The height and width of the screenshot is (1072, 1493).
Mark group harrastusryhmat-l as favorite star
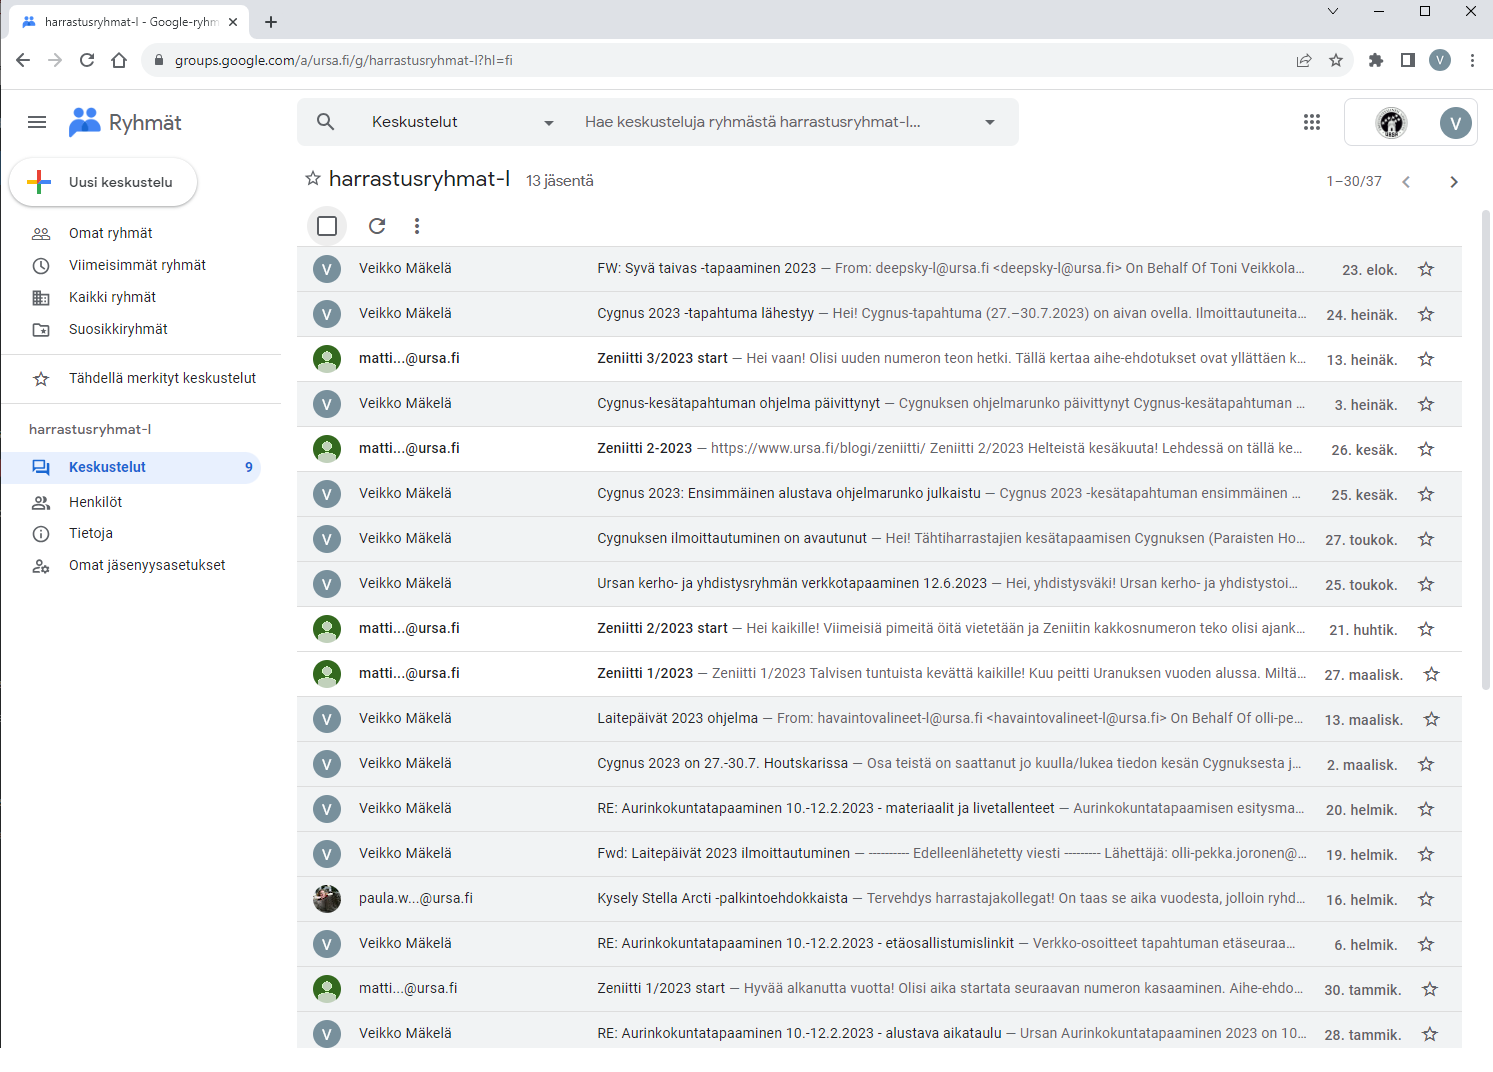313,179
